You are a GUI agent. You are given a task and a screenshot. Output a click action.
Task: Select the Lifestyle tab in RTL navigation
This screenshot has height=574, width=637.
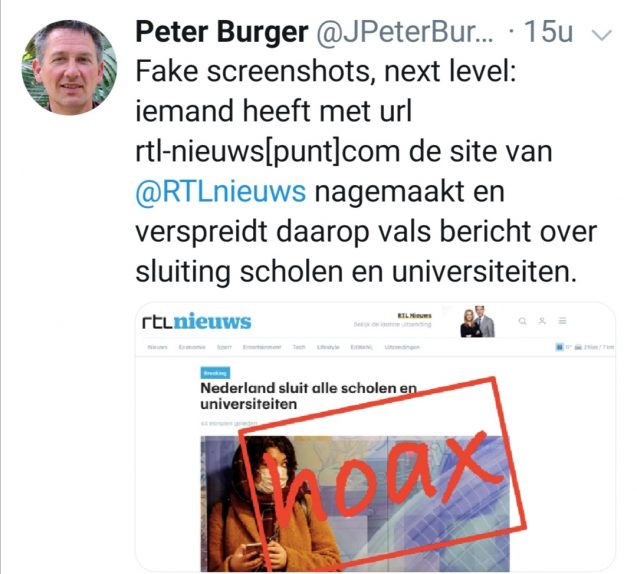pyautogui.click(x=328, y=347)
